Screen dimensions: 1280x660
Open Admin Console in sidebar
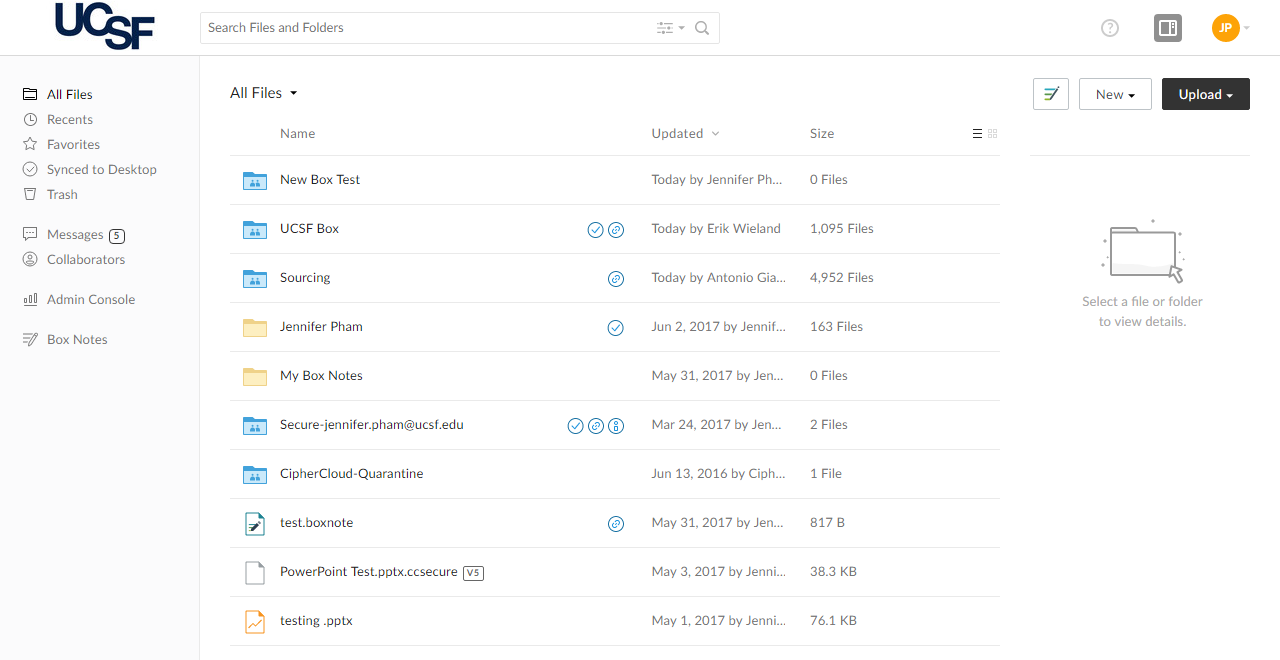pyautogui.click(x=79, y=300)
